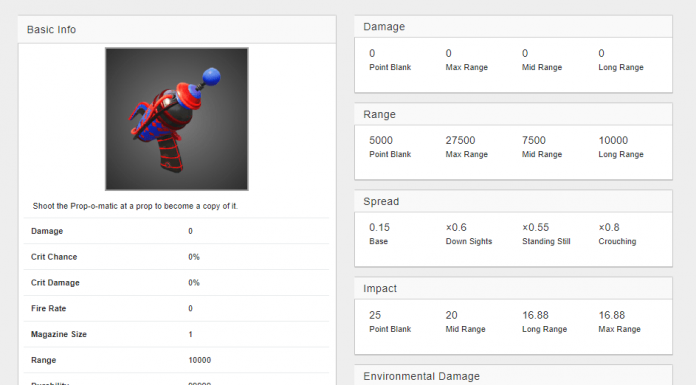Select the Magazine Size row

[x=176, y=334]
